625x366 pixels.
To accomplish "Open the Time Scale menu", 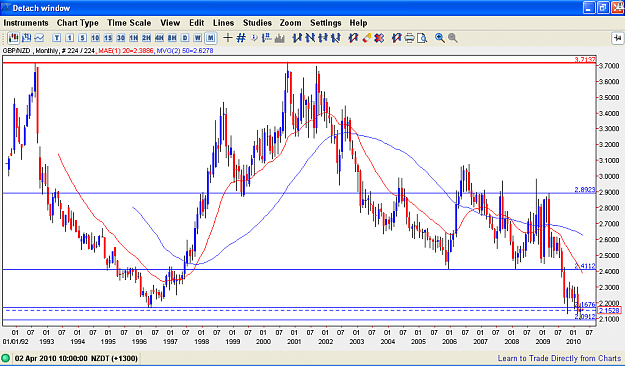I will tap(129, 23).
